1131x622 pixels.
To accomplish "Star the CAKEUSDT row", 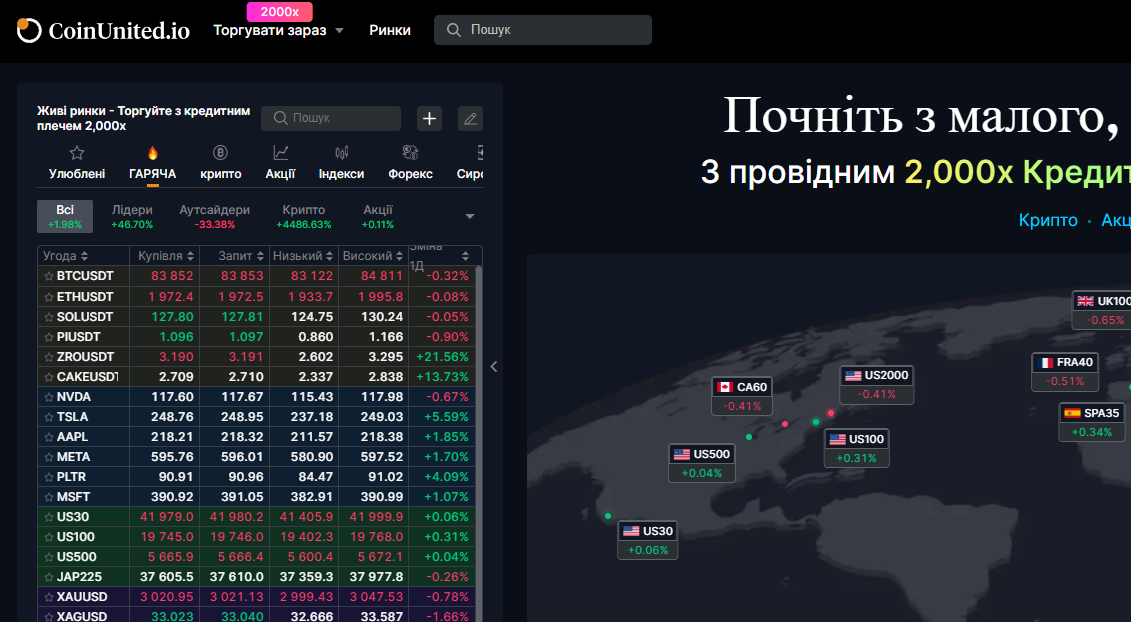I will coord(49,377).
